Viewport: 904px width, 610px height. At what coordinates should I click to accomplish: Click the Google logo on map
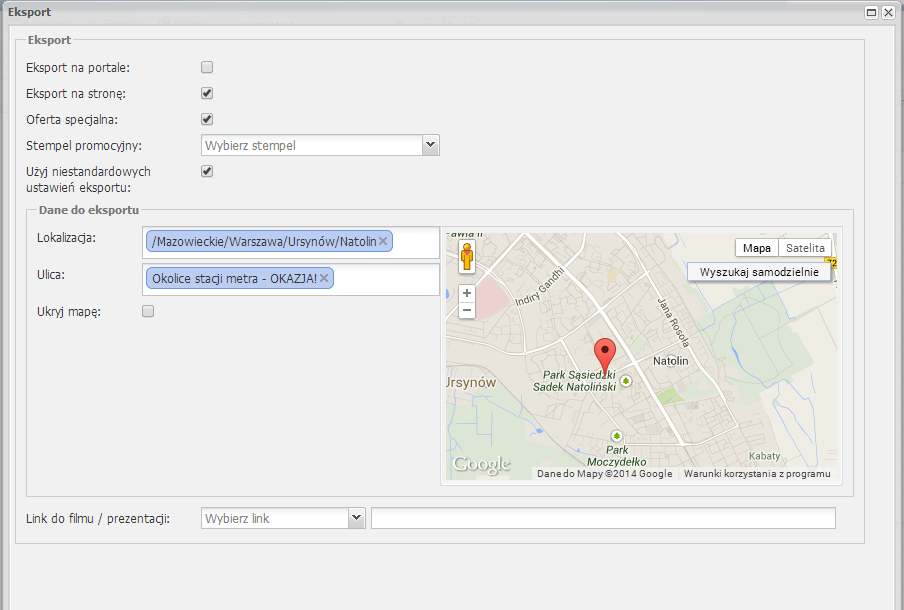tap(481, 464)
